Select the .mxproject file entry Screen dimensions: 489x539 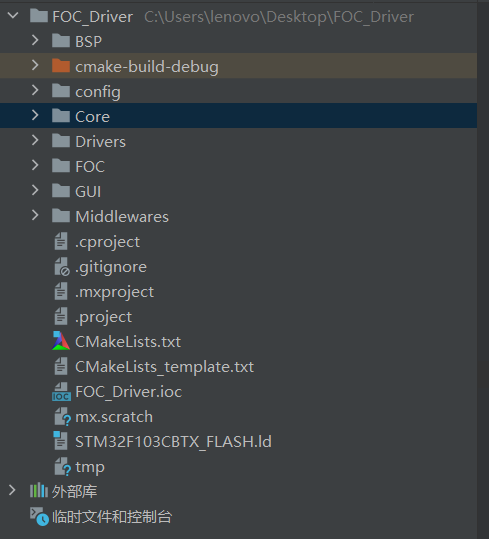(238, 292)
